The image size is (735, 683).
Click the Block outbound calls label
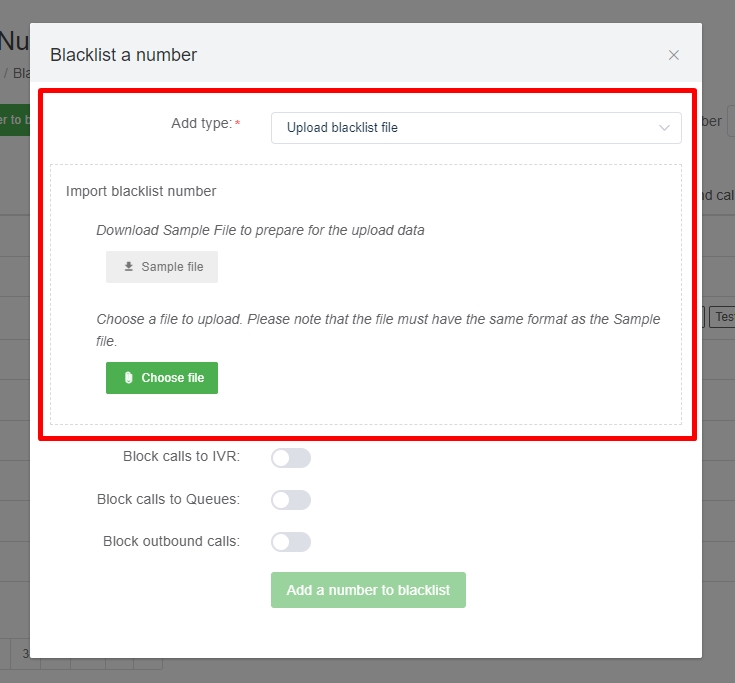(171, 541)
